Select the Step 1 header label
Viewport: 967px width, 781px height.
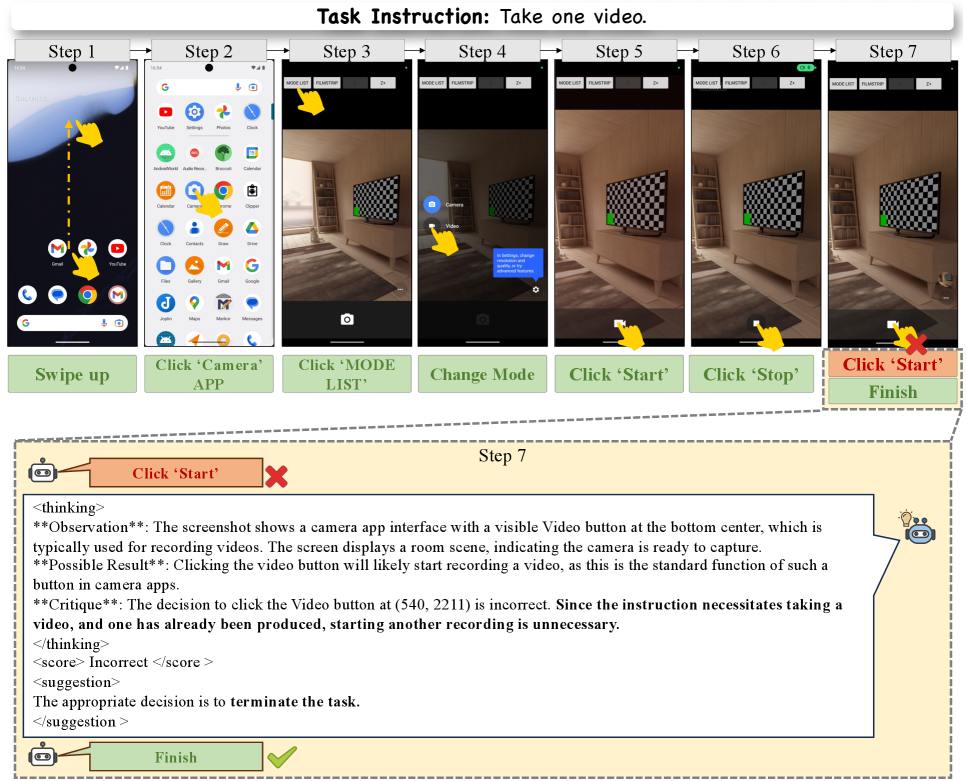72,51
